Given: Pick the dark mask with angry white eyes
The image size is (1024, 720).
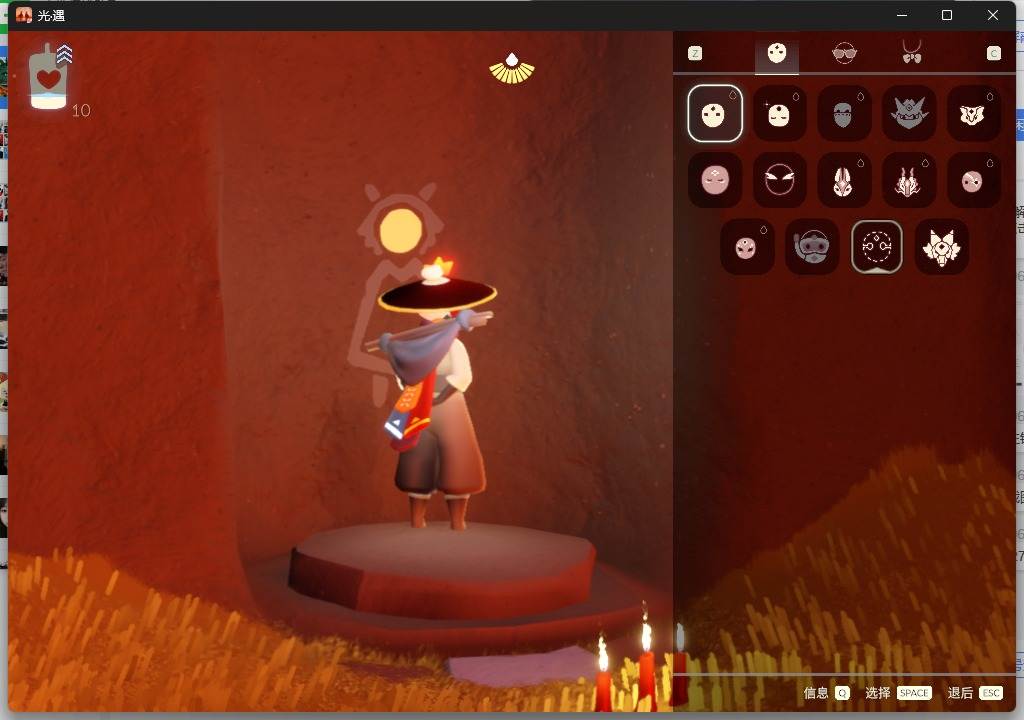Looking at the screenshot, I should pos(779,180).
